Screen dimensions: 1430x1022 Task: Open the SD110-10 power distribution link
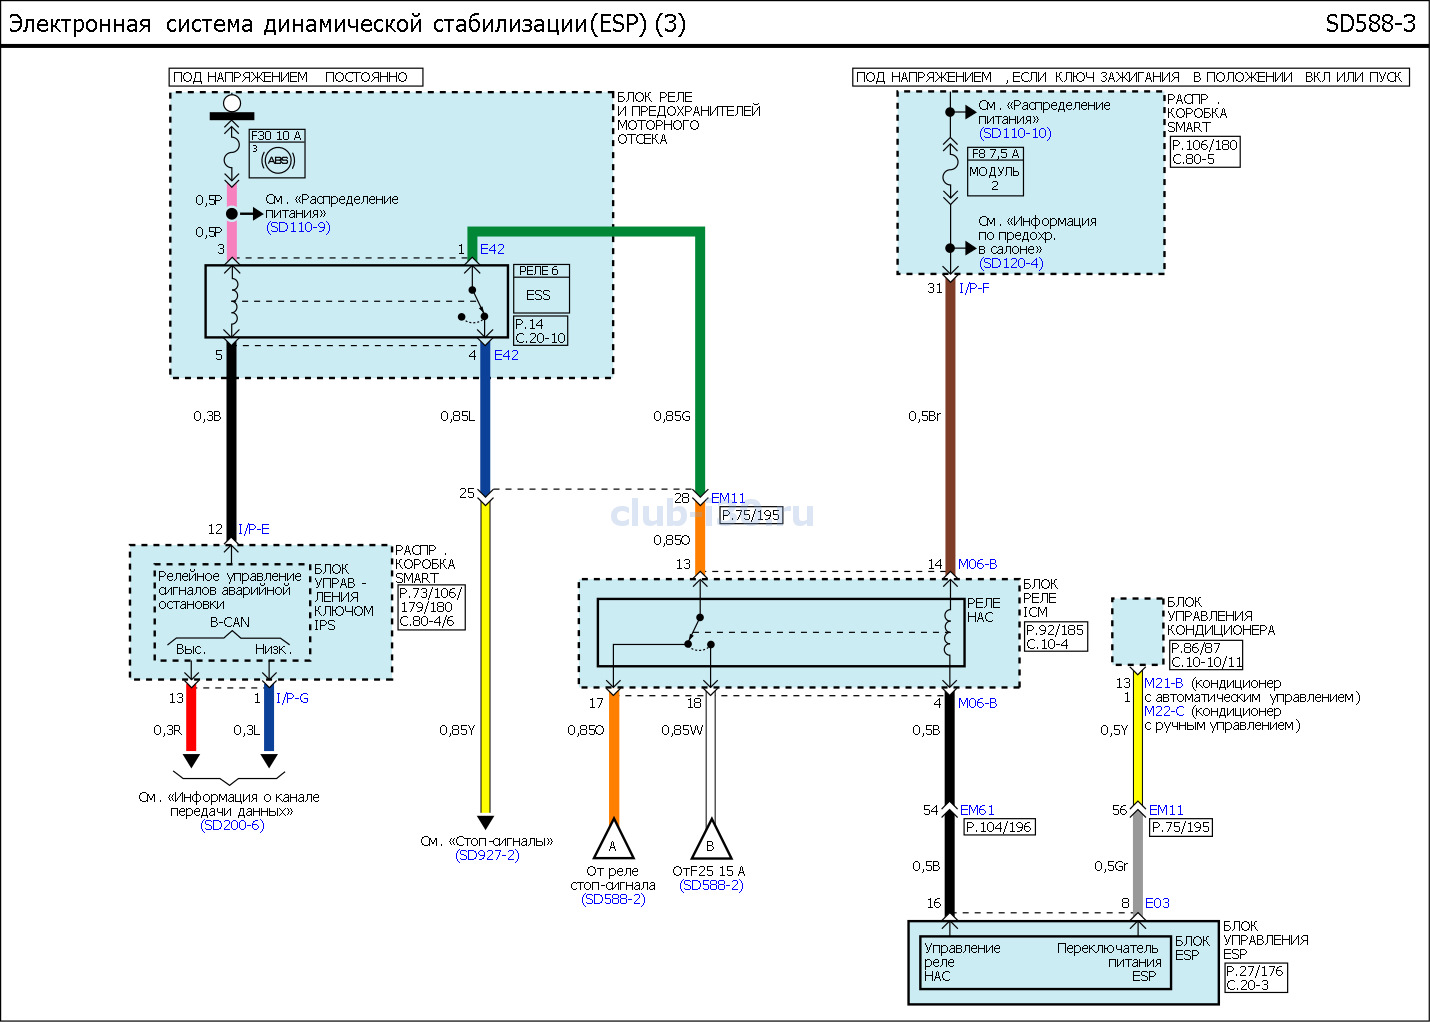click(x=1015, y=133)
